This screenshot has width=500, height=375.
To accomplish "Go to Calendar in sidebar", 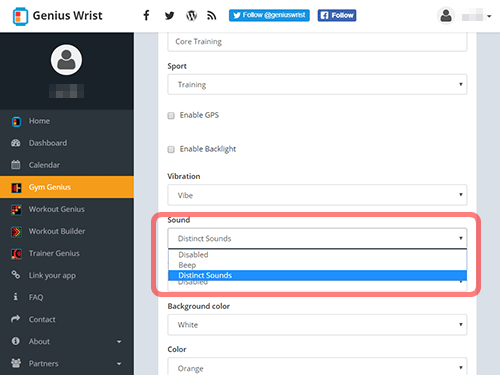I will pos(67,165).
